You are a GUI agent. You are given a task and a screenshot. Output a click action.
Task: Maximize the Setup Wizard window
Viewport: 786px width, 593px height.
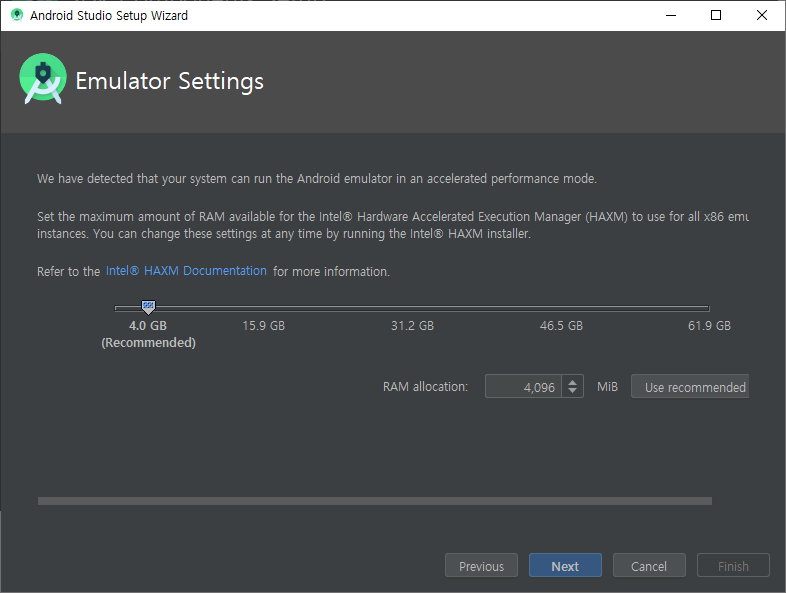coord(716,16)
